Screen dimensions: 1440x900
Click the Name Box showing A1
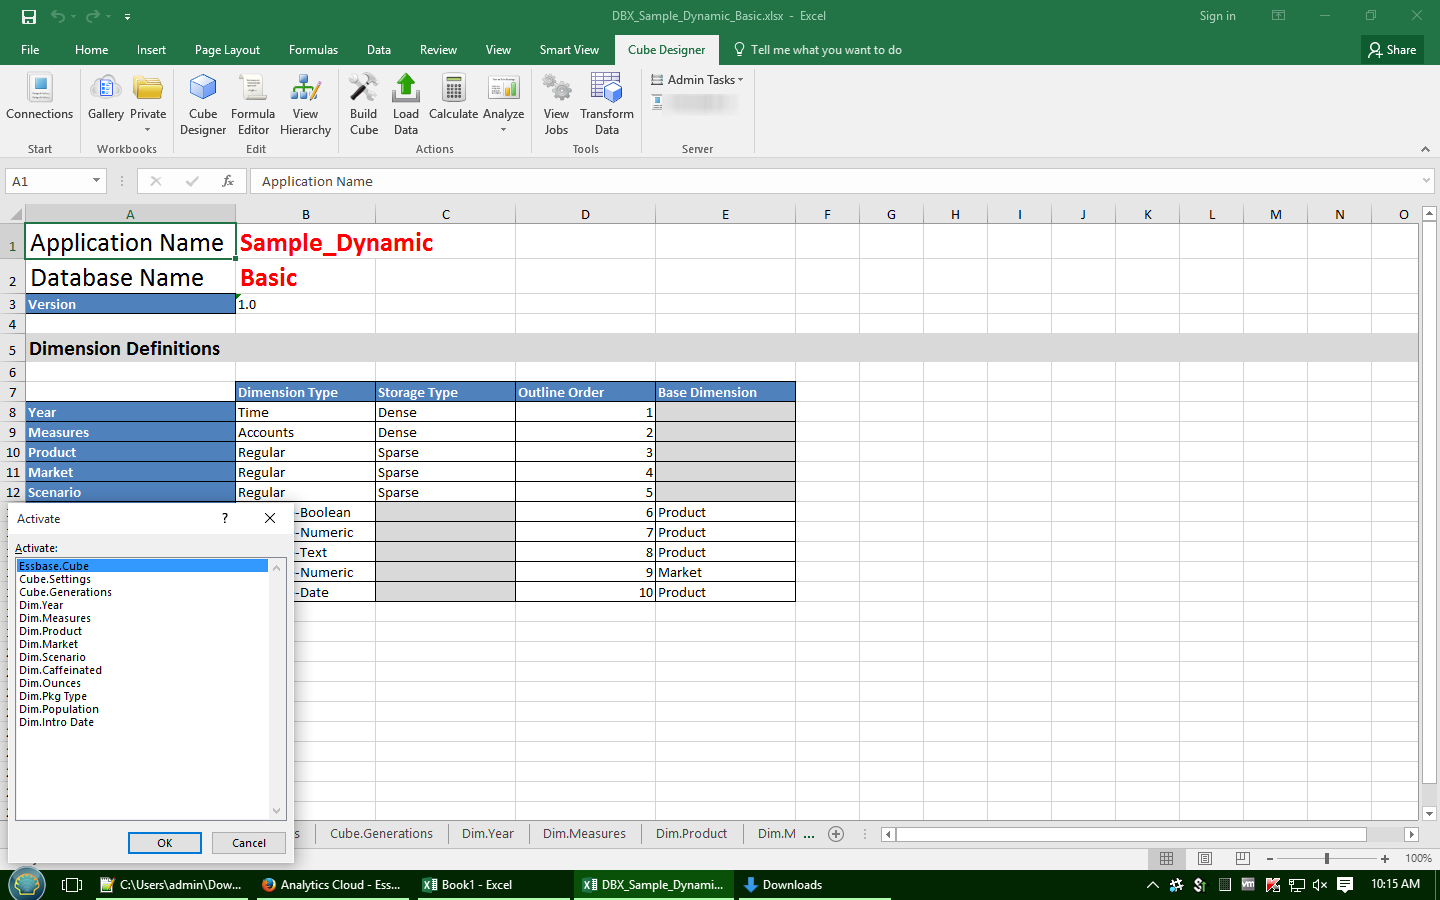click(48, 181)
